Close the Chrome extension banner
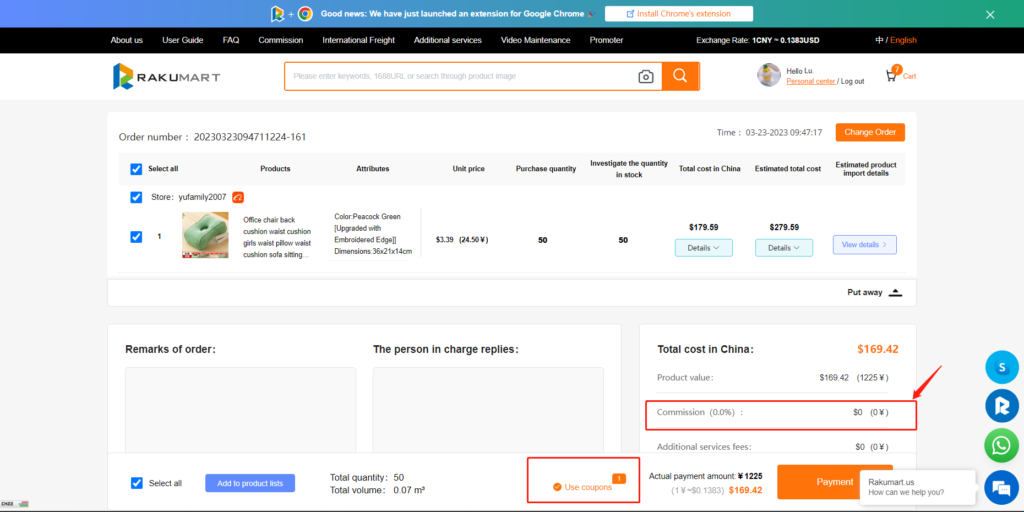 pos(990,14)
